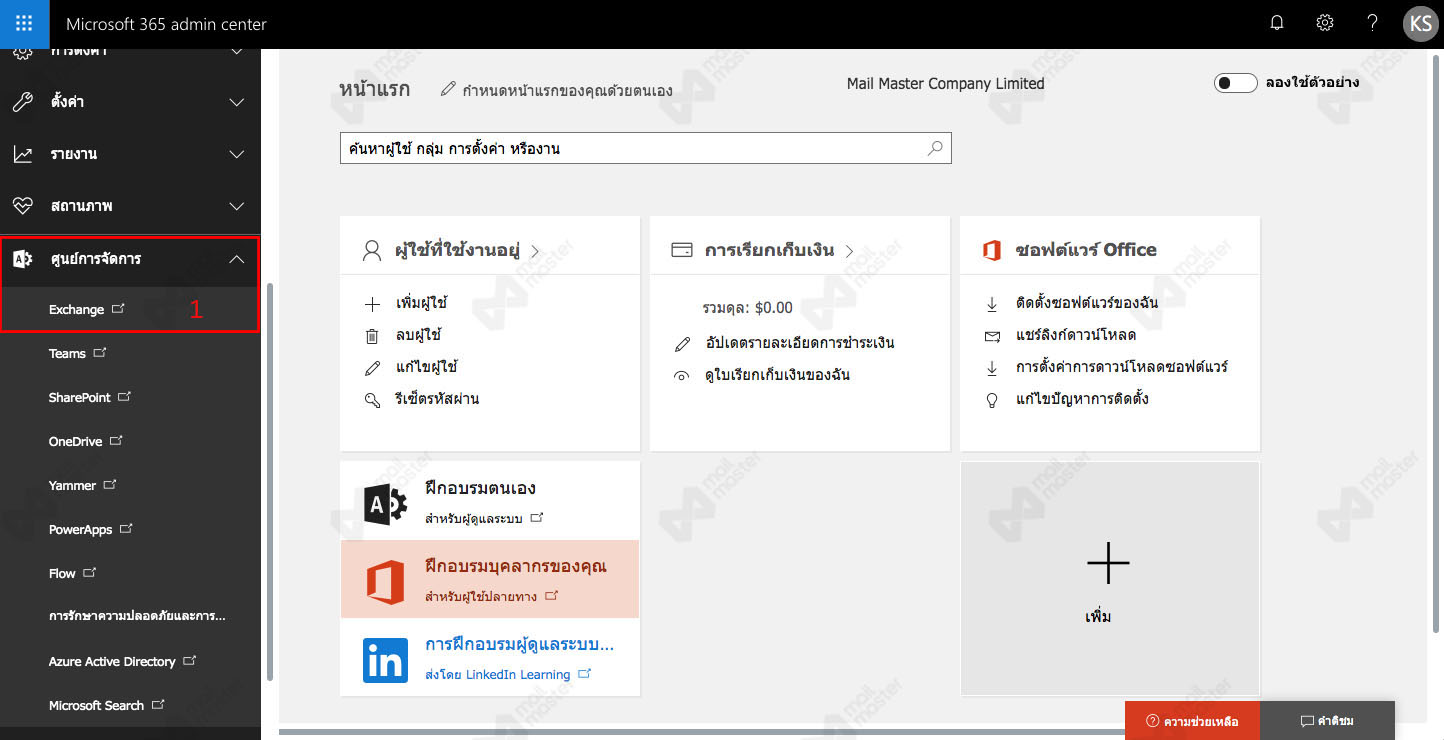Open the app launcher waffle icon
This screenshot has width=1444, height=740.
click(x=25, y=24)
